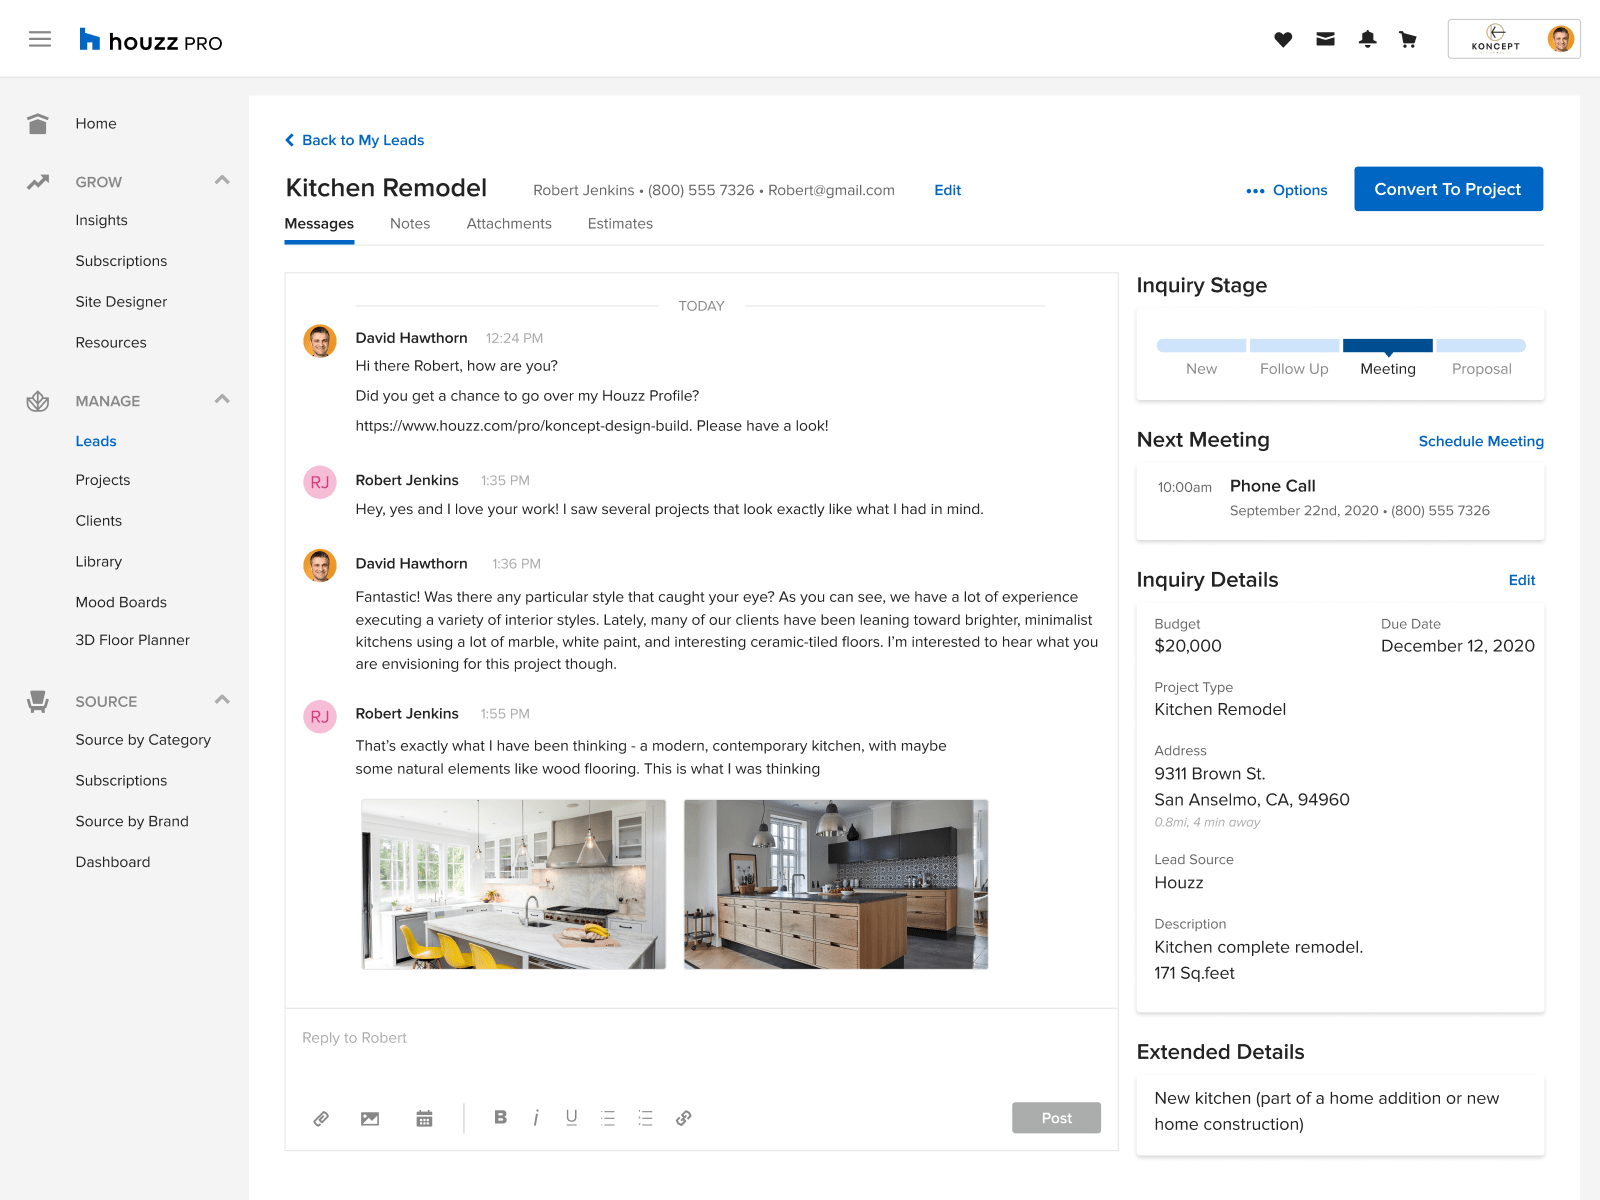
Task: Toggle italic formatting in the reply toolbar
Action: tap(536, 1118)
